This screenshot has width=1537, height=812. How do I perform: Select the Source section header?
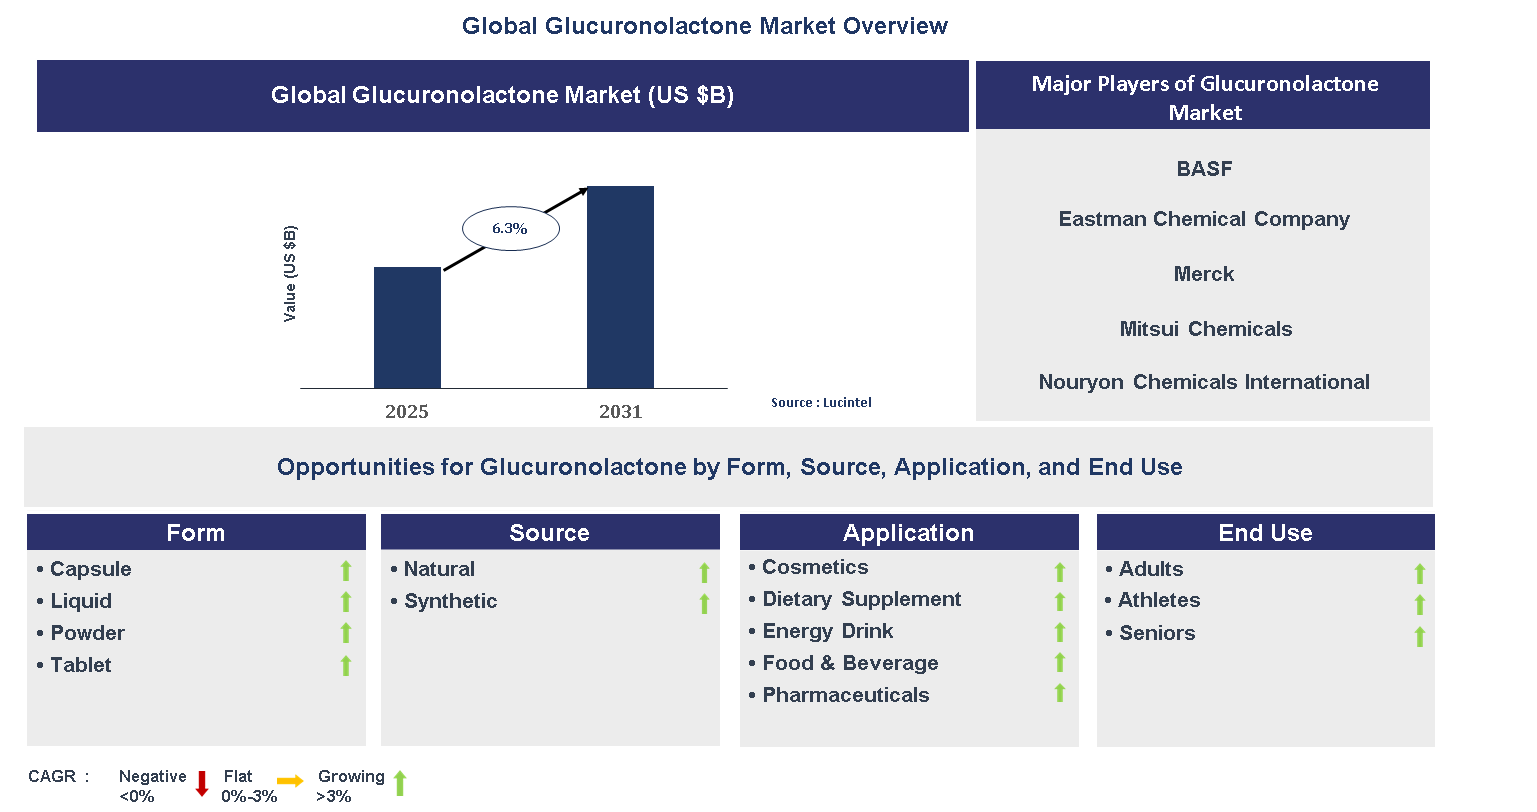tap(550, 532)
